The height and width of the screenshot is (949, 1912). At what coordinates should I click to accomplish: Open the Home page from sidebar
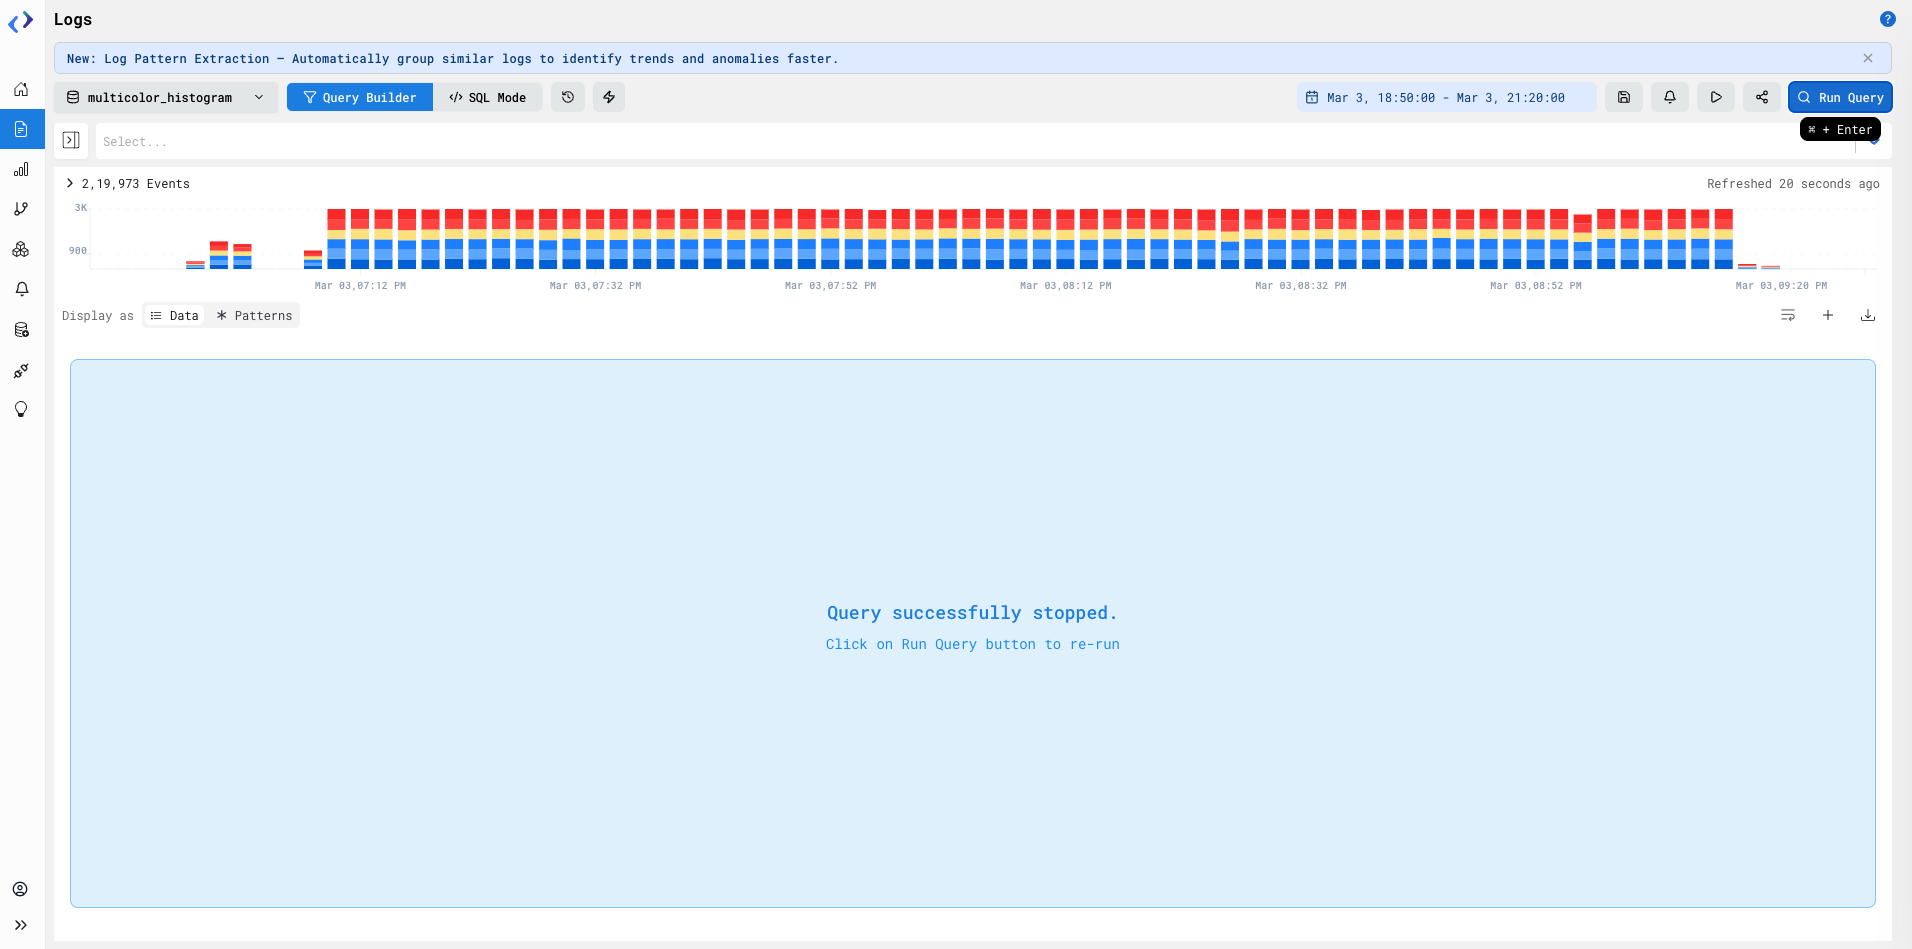pyautogui.click(x=21, y=89)
